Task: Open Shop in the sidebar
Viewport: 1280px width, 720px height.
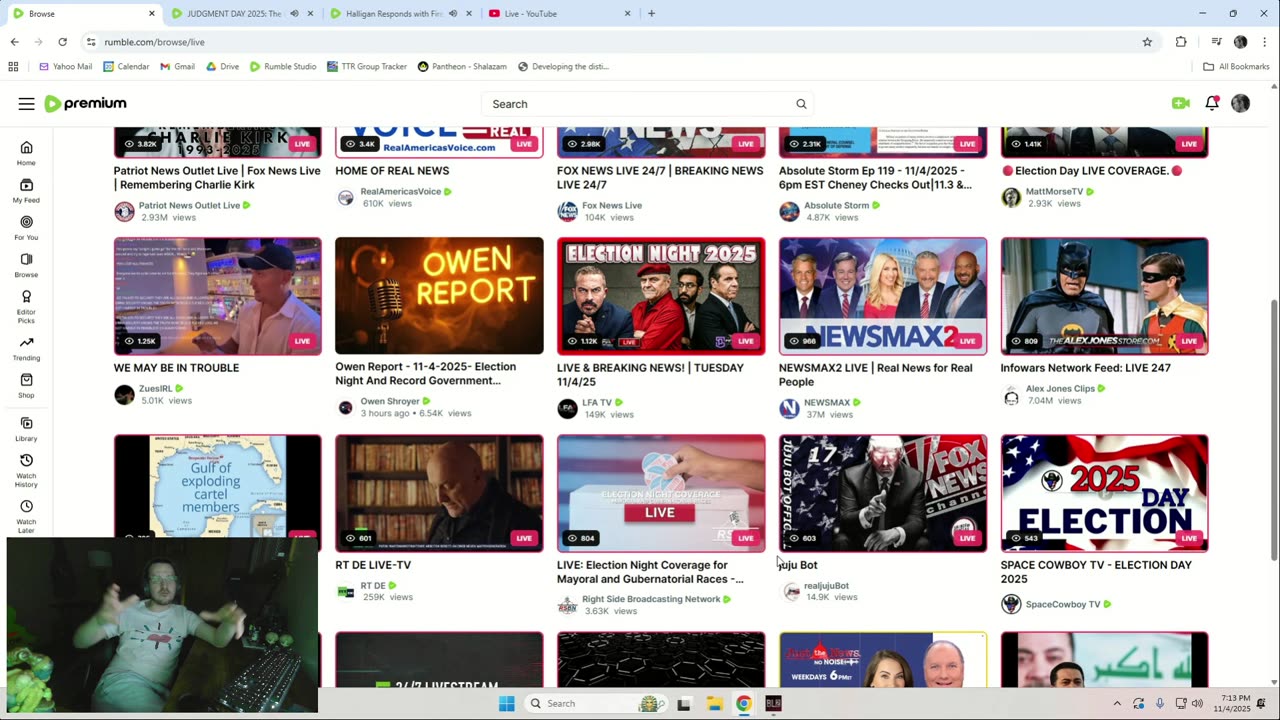Action: (x=26, y=386)
